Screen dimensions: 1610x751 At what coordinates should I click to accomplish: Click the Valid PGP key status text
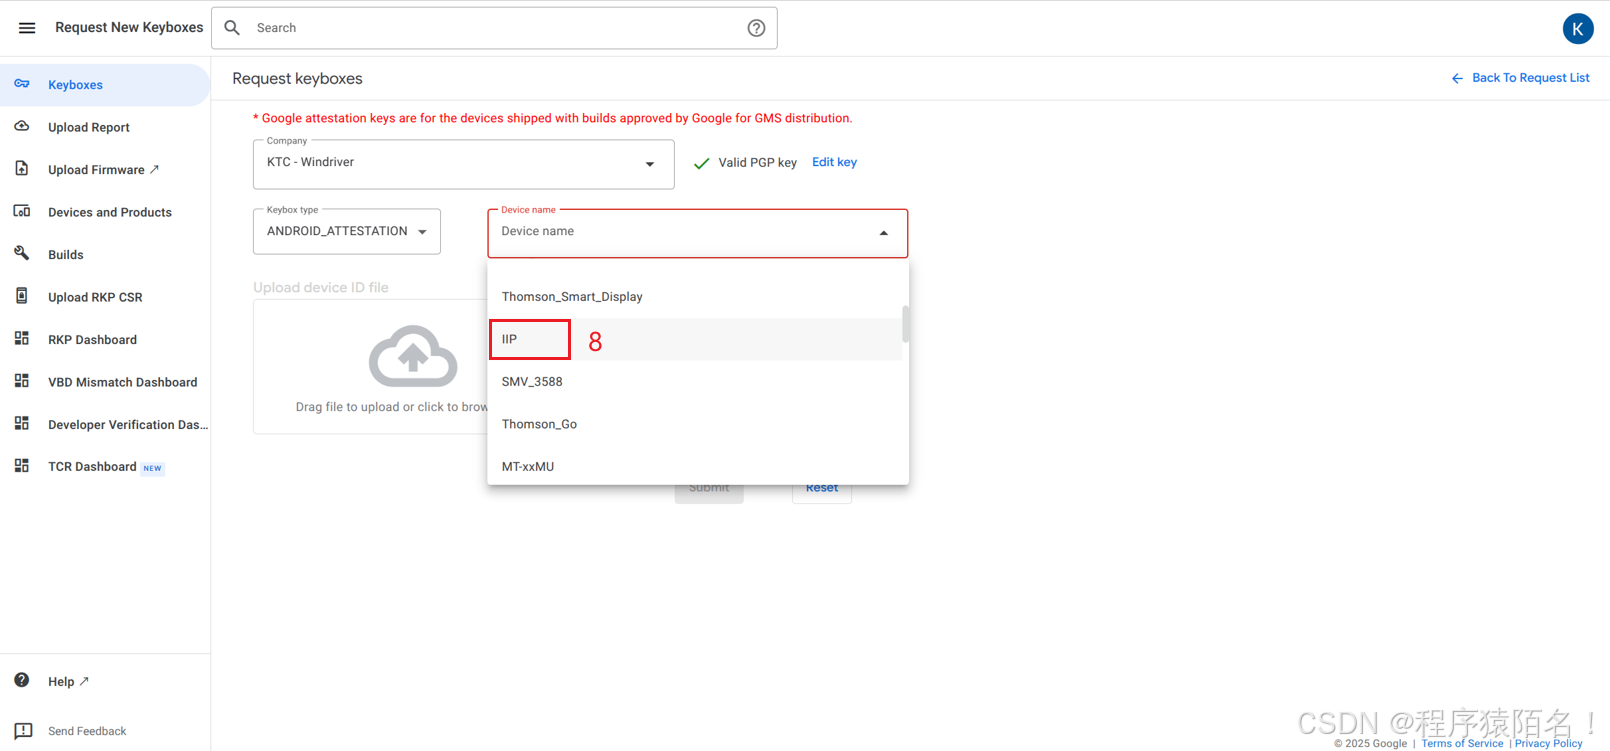(757, 163)
